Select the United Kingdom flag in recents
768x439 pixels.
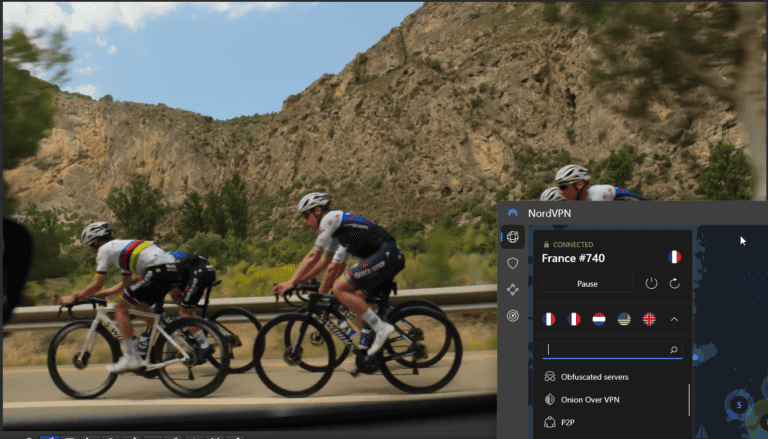(x=649, y=319)
